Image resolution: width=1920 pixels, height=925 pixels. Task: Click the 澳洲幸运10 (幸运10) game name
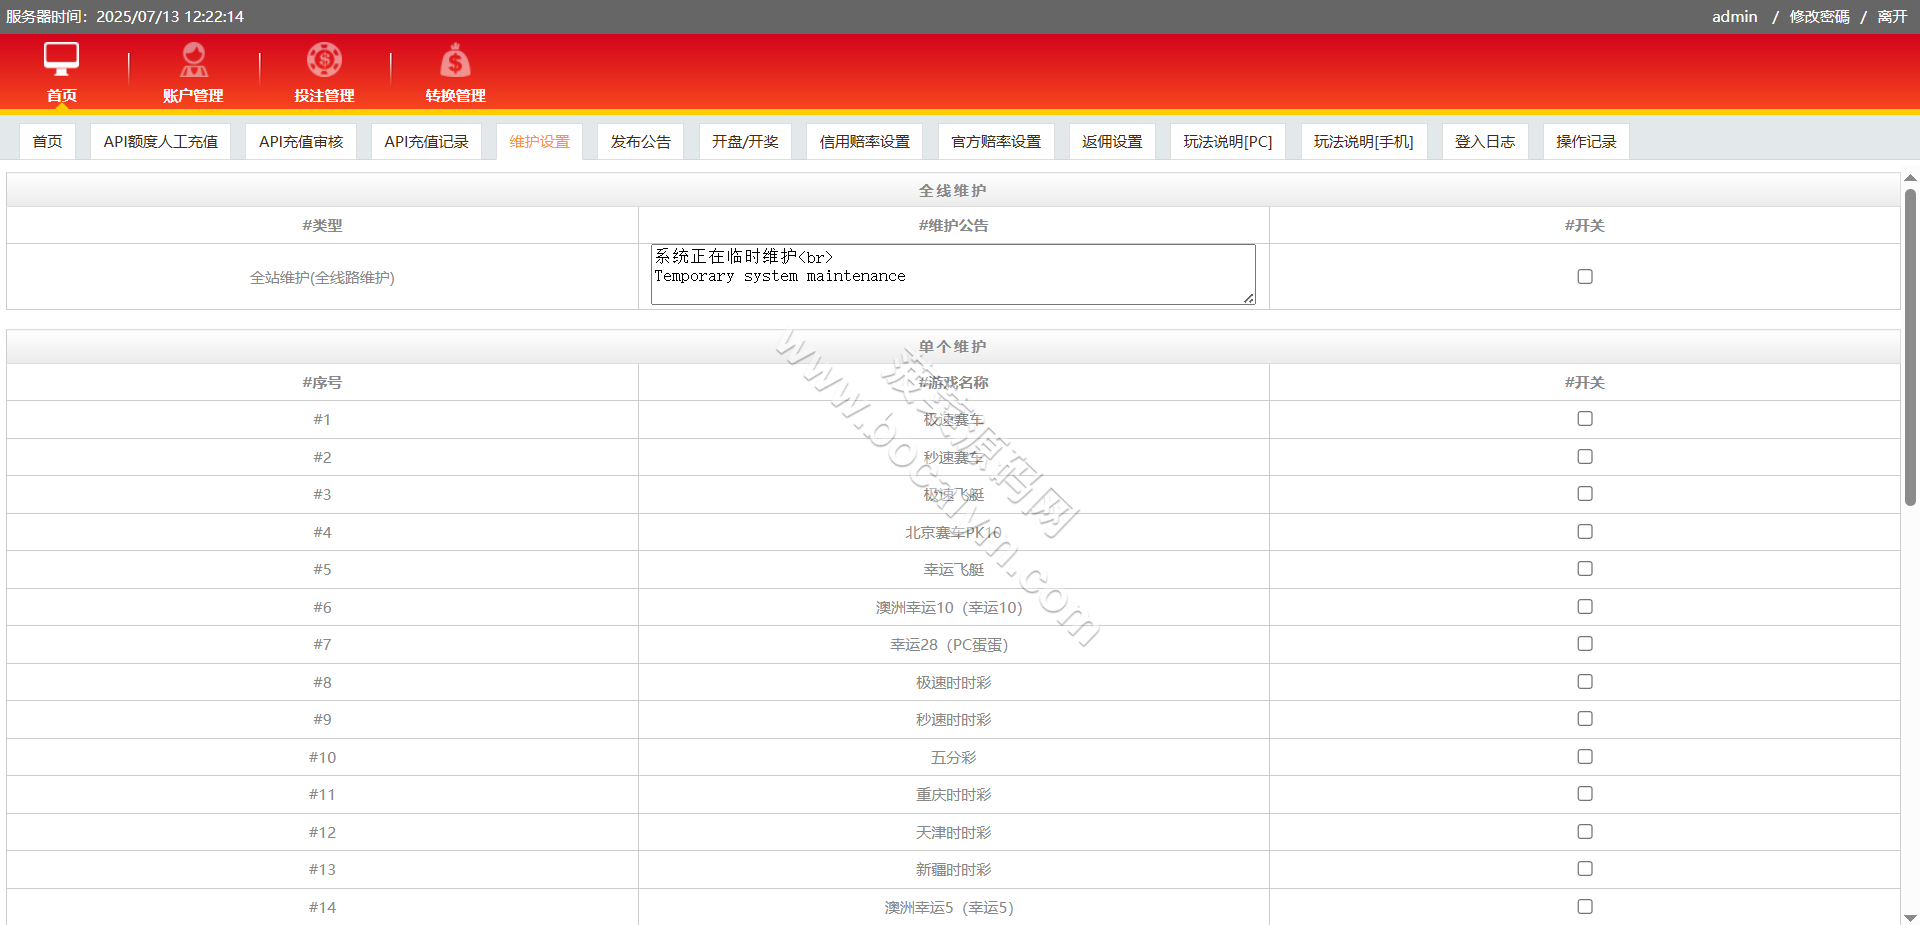tap(949, 608)
